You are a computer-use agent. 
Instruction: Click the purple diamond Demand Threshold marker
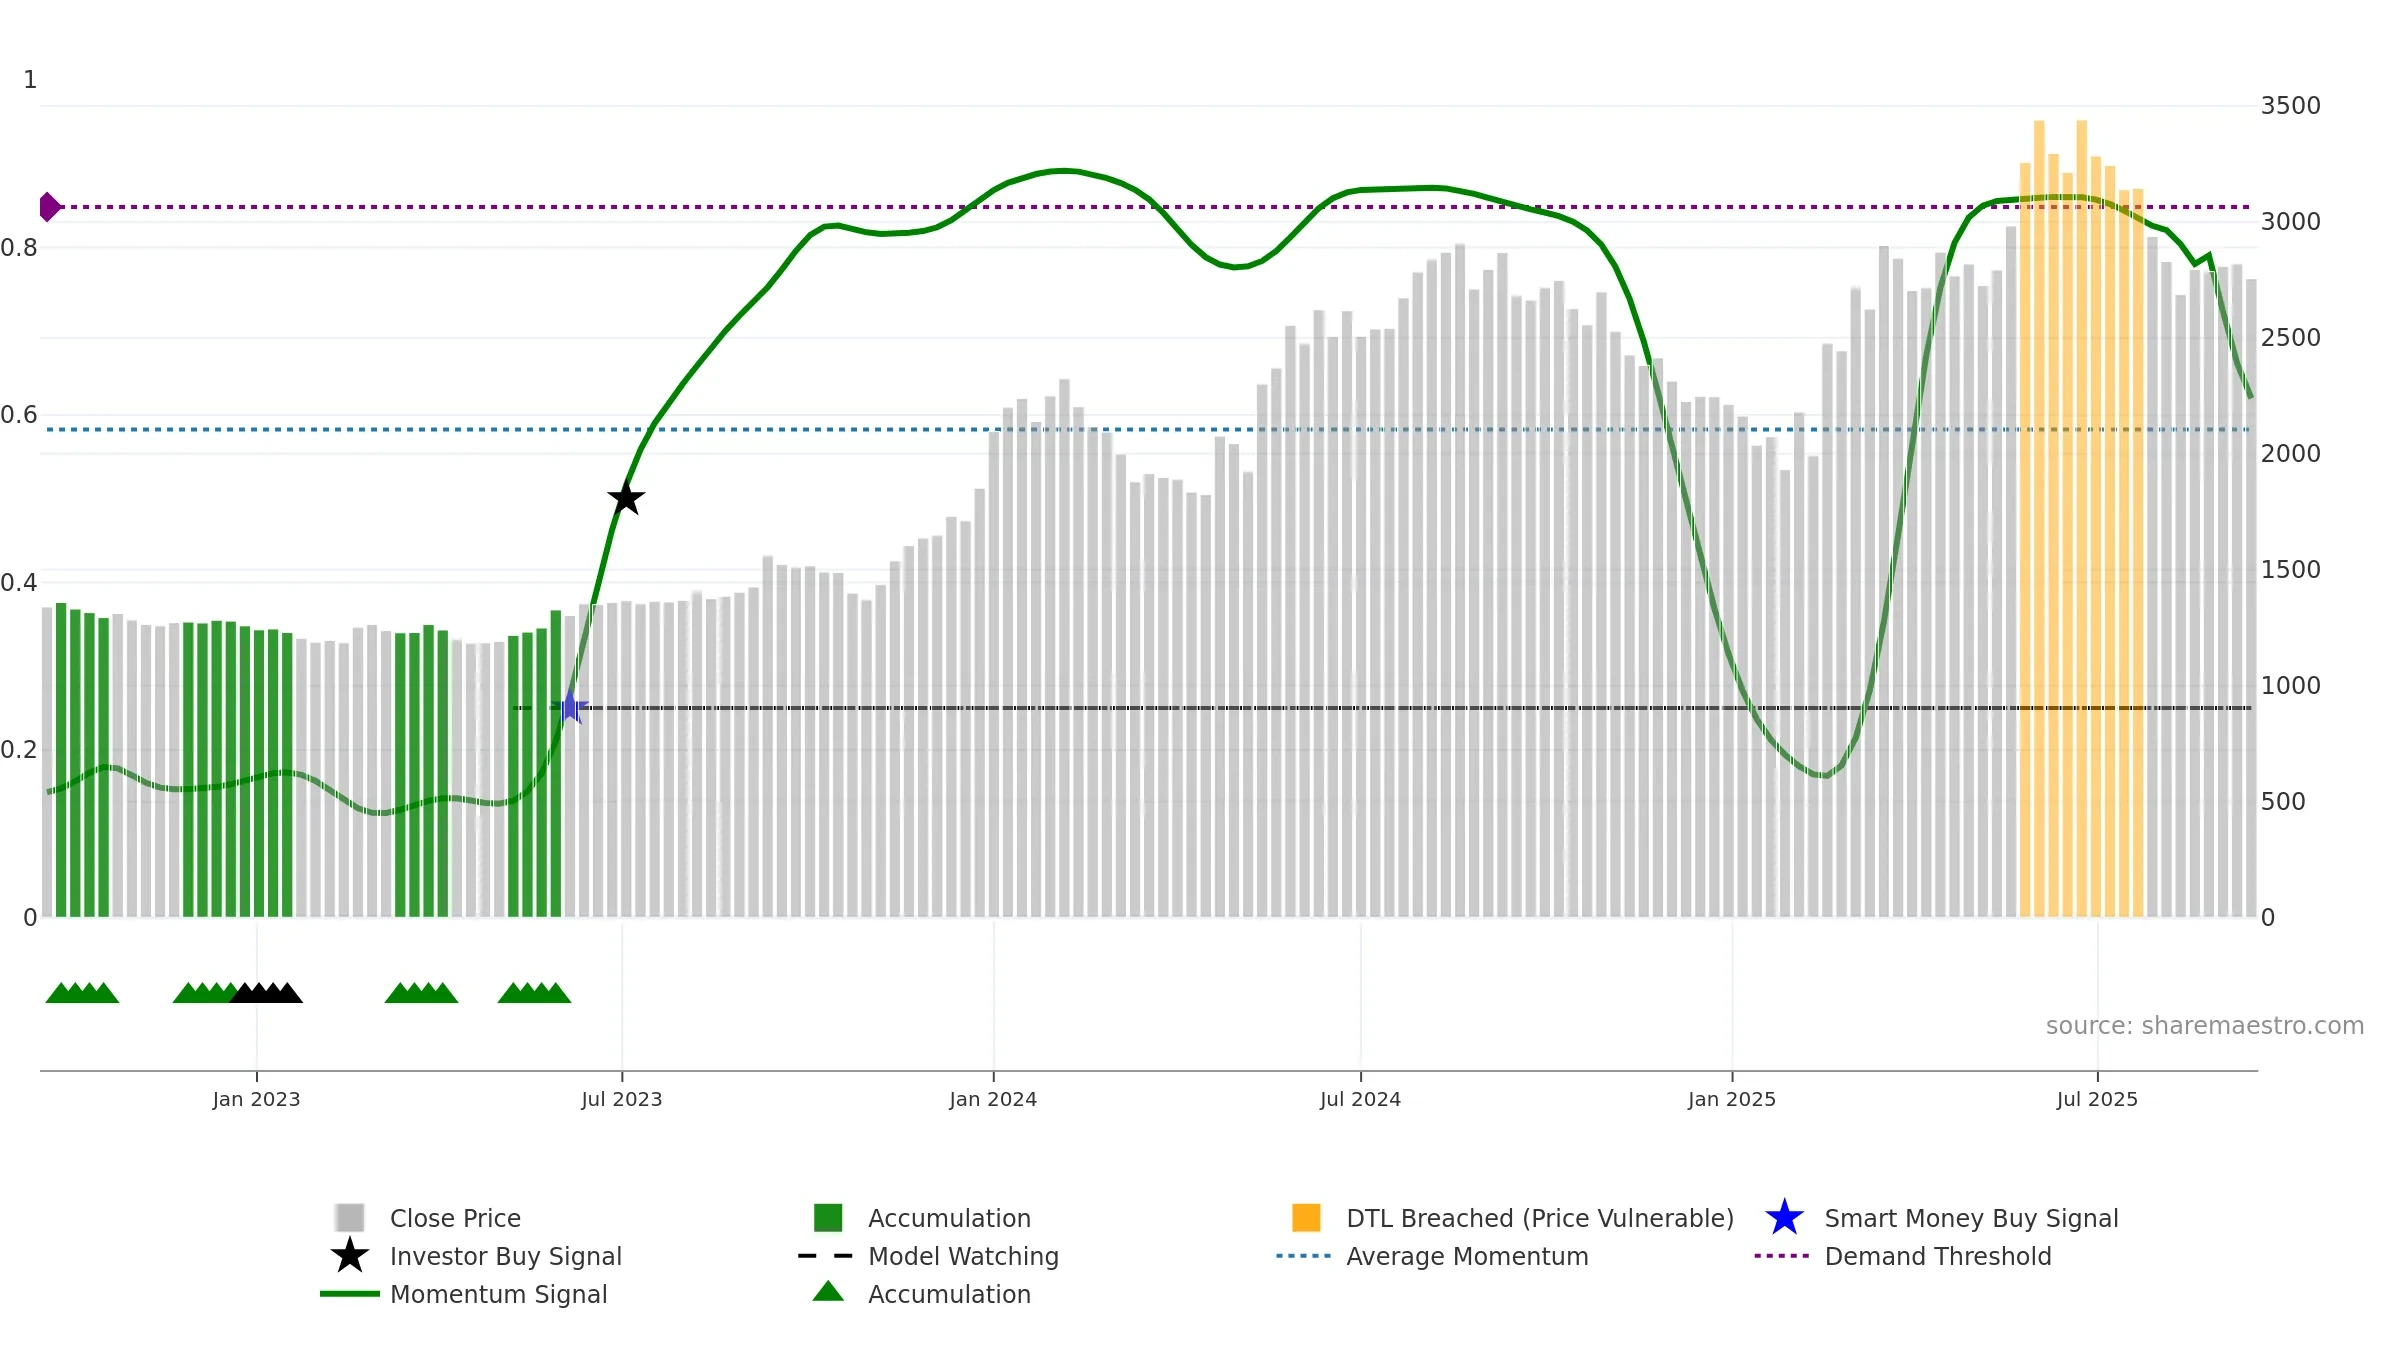tap(50, 207)
